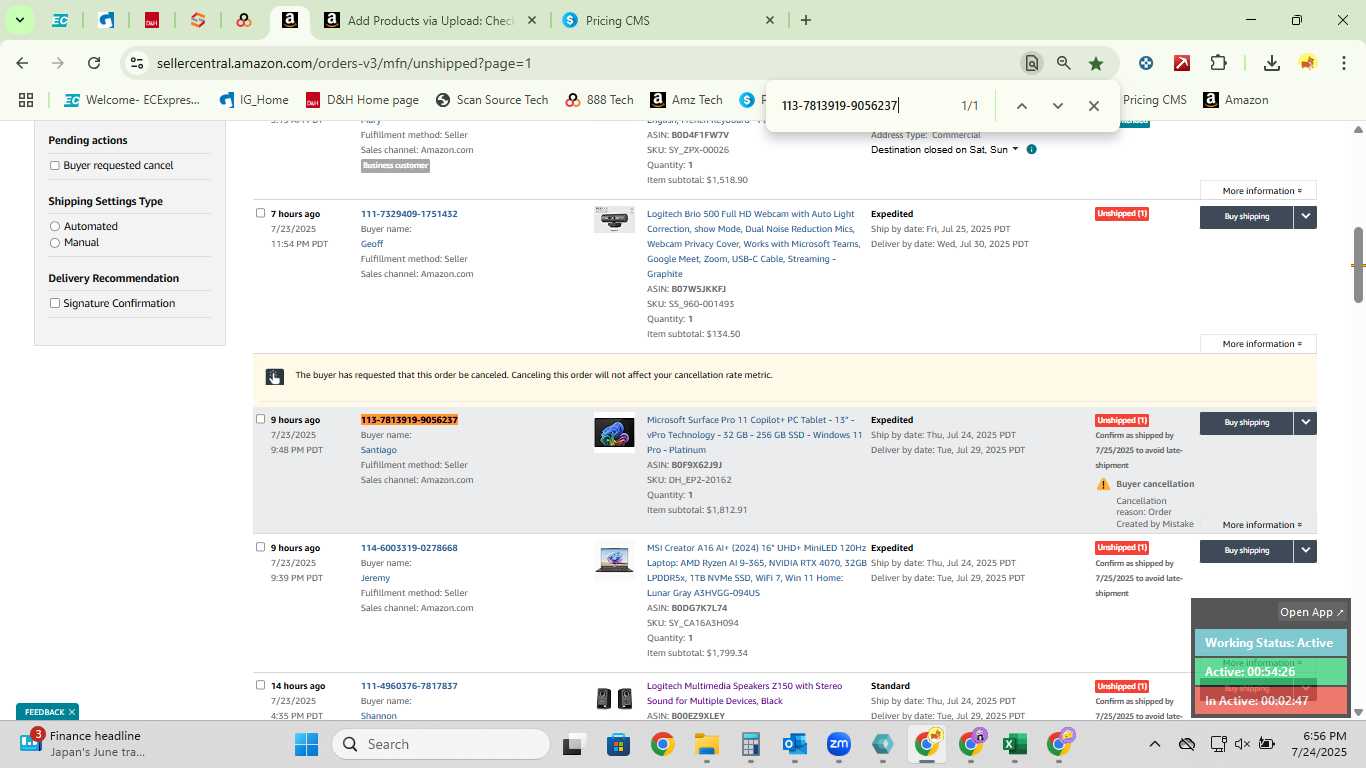Open the IG_Home bookmark
The image size is (1366, 768).
point(254,100)
